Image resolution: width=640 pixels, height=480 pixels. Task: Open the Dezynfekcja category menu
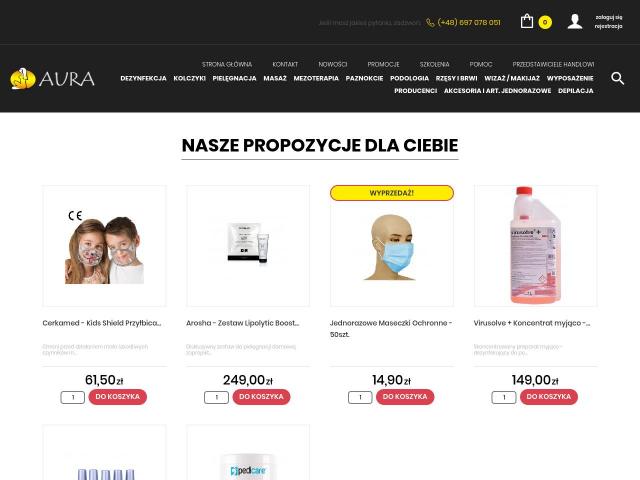click(143, 78)
